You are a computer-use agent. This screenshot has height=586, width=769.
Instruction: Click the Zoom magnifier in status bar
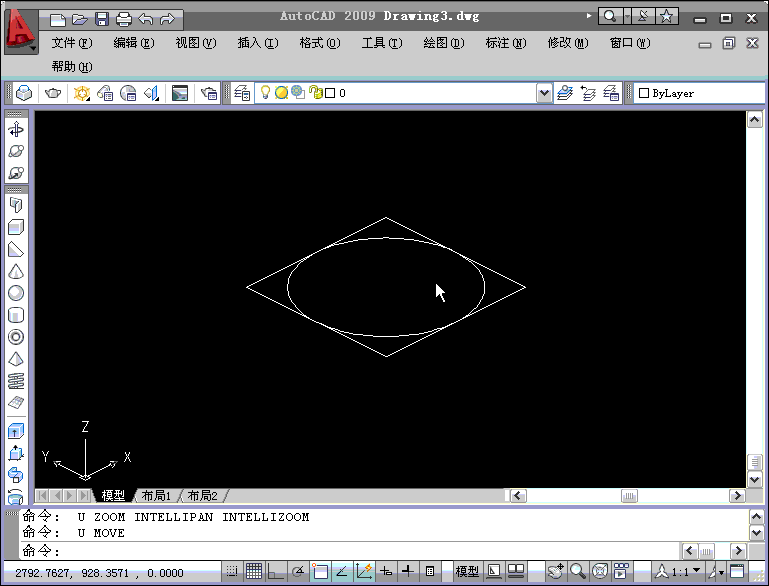(578, 571)
